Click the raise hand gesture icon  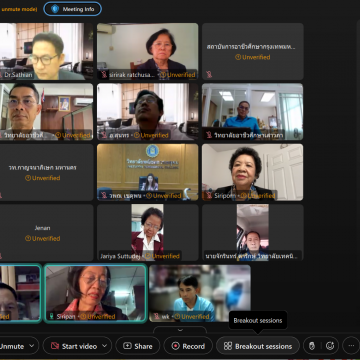coord(312,346)
